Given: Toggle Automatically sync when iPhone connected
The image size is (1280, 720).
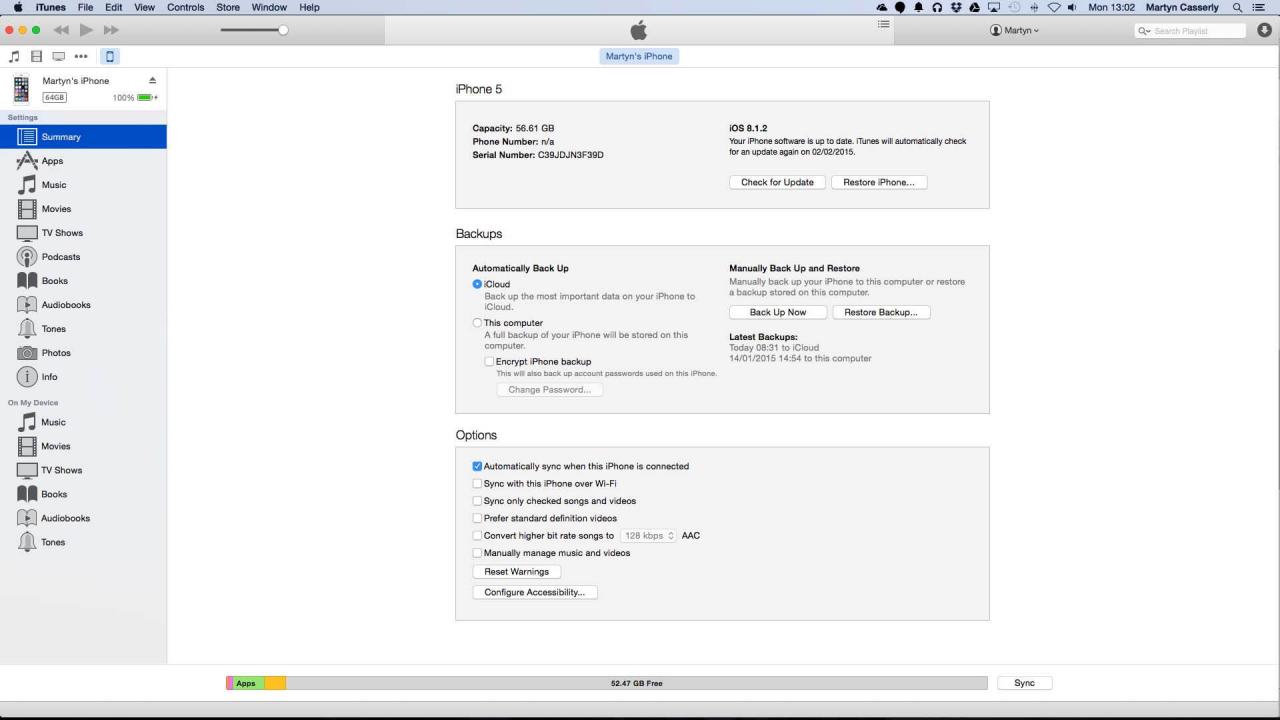Looking at the screenshot, I should pyautogui.click(x=478, y=466).
